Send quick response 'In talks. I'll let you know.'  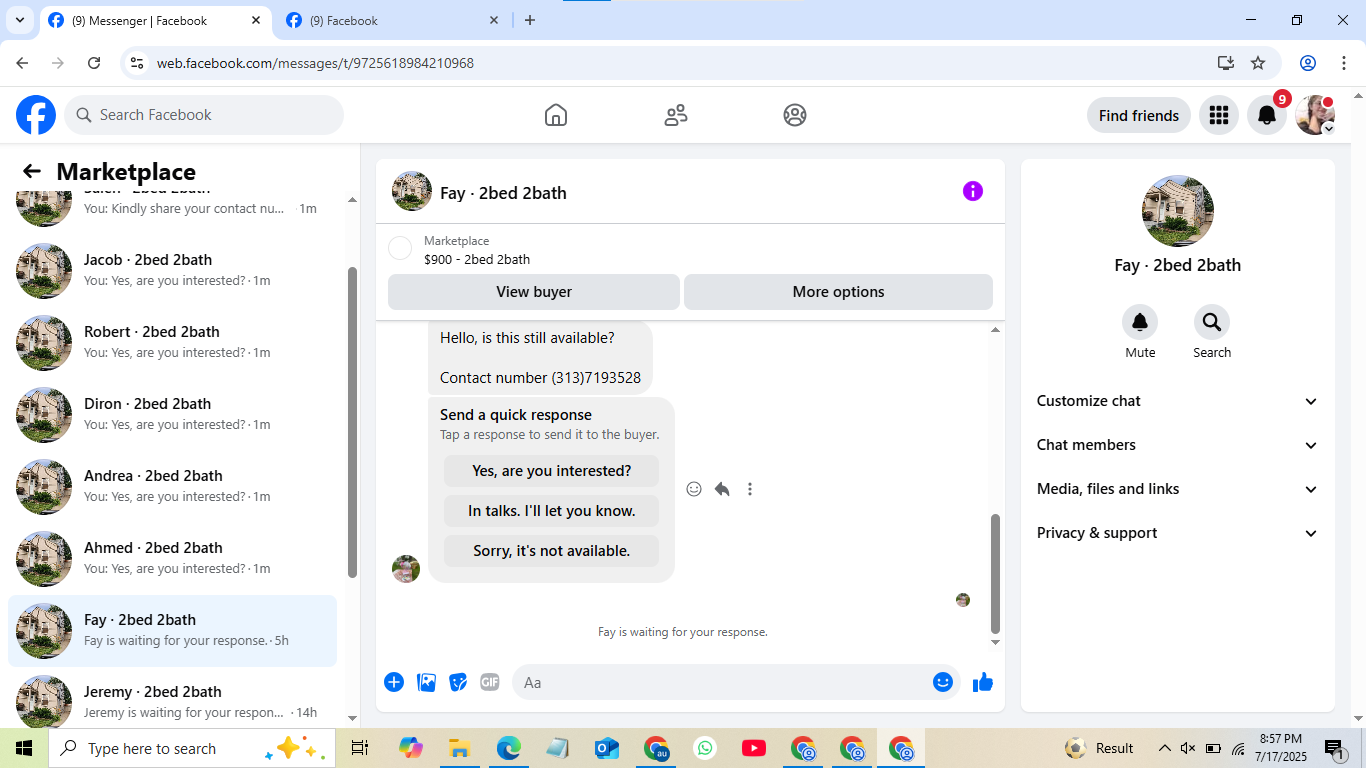(x=551, y=511)
